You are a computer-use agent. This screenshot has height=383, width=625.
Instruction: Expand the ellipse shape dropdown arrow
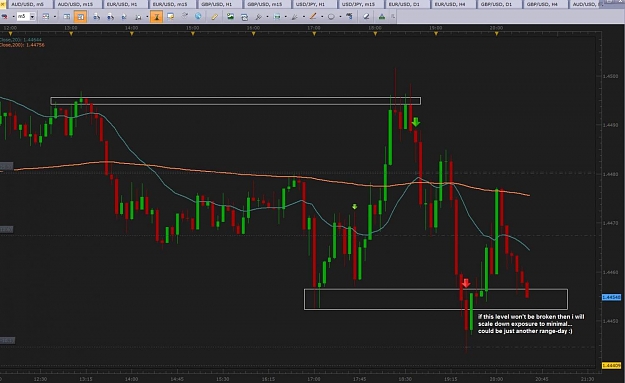pos(340,17)
